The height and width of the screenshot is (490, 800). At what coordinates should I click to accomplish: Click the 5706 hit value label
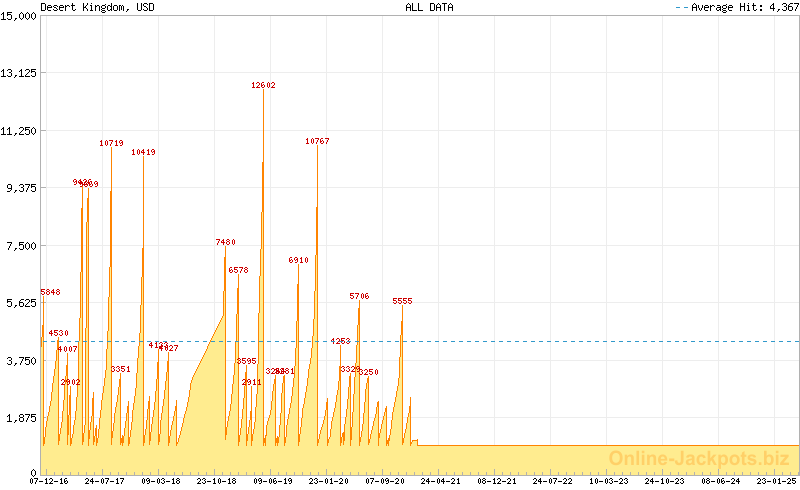pyautogui.click(x=359, y=297)
